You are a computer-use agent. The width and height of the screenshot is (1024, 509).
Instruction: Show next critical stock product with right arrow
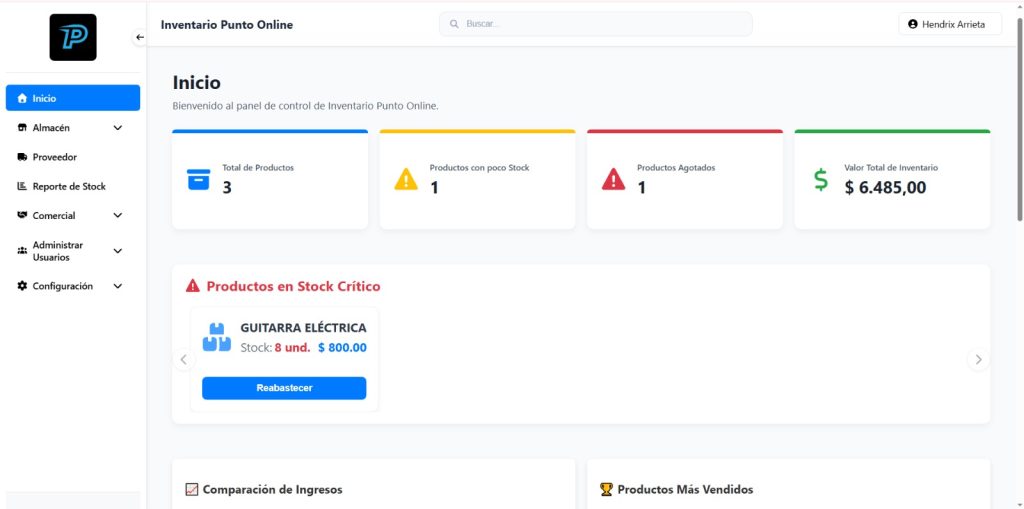[978, 360]
